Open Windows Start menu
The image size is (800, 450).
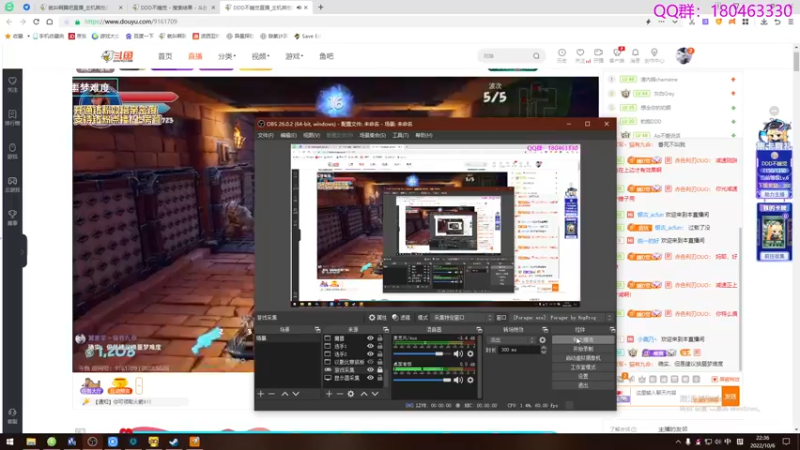pos(10,441)
